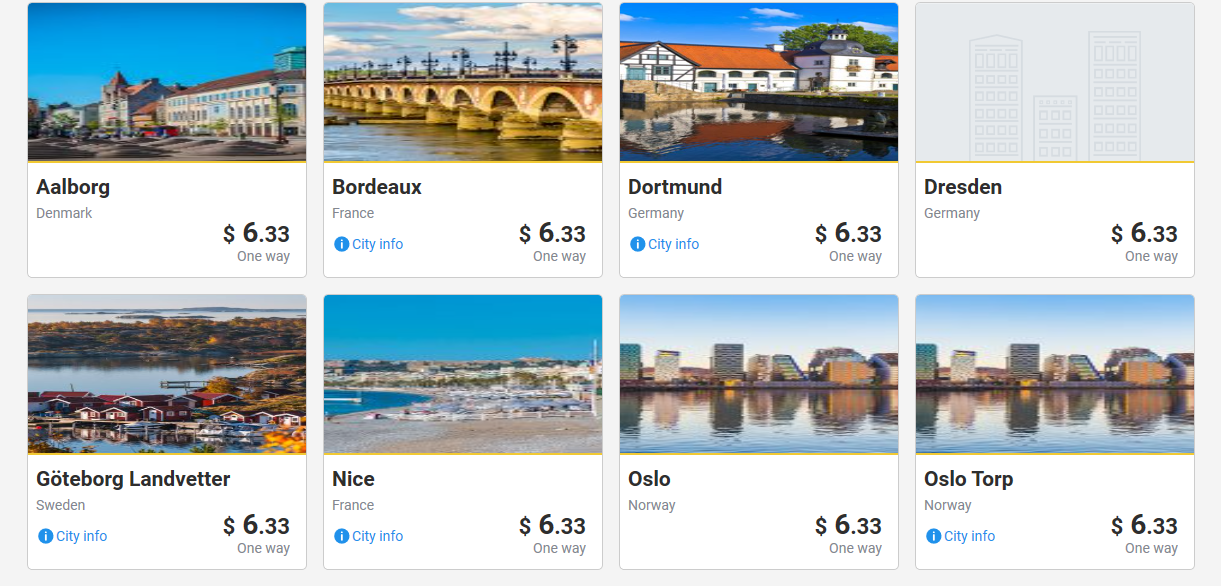
Task: Click the $6.33 price on Aalborg card
Action: pyautogui.click(x=256, y=234)
